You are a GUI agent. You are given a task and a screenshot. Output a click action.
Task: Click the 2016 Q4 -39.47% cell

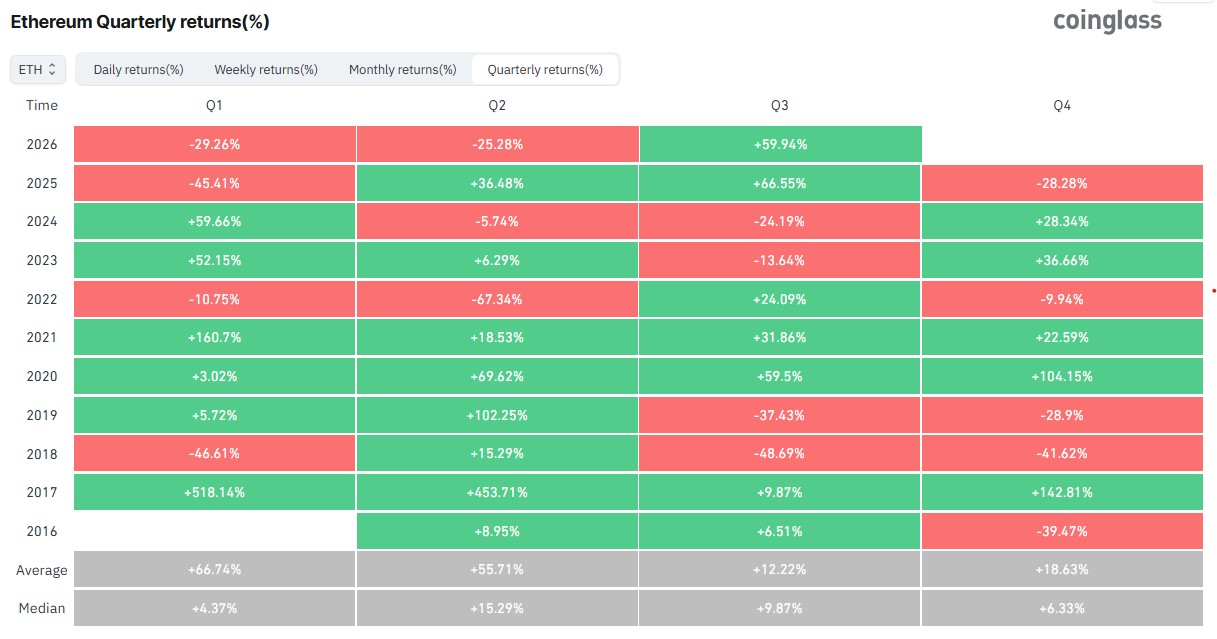pos(1062,531)
